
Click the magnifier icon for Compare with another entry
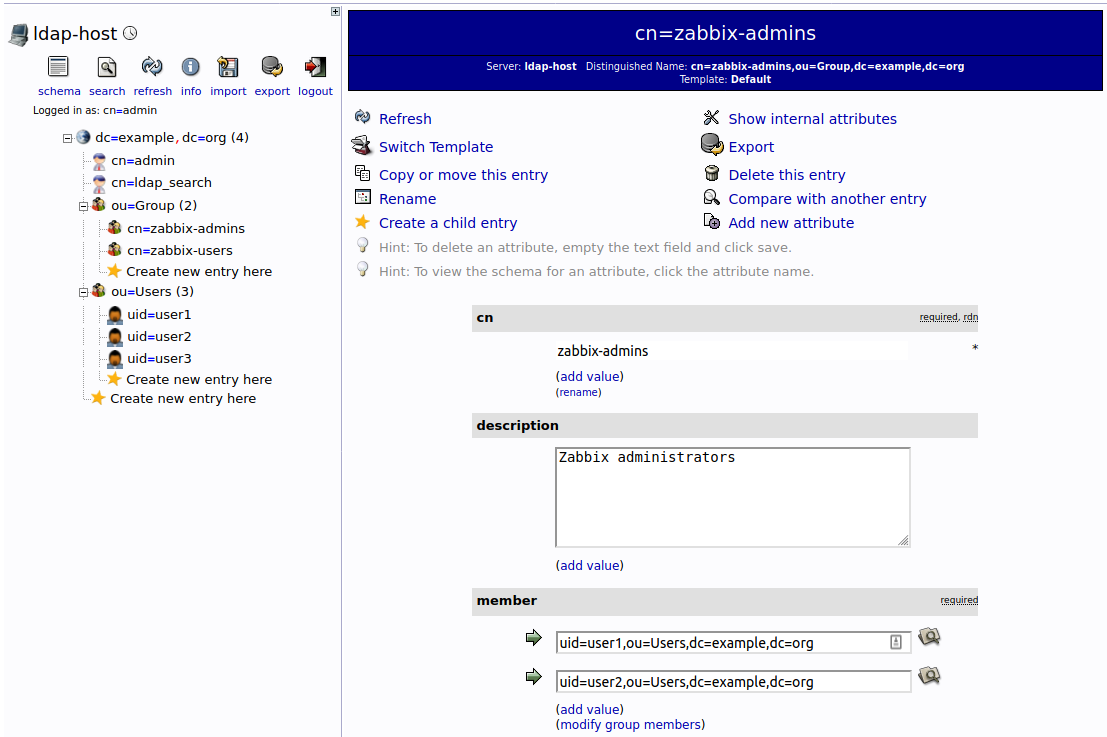[712, 198]
